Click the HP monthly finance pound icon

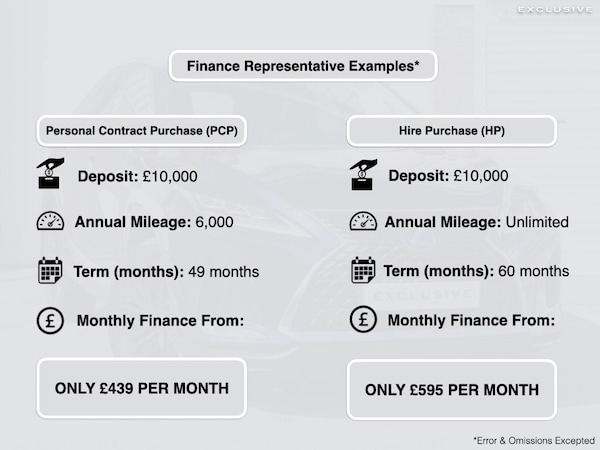(363, 320)
